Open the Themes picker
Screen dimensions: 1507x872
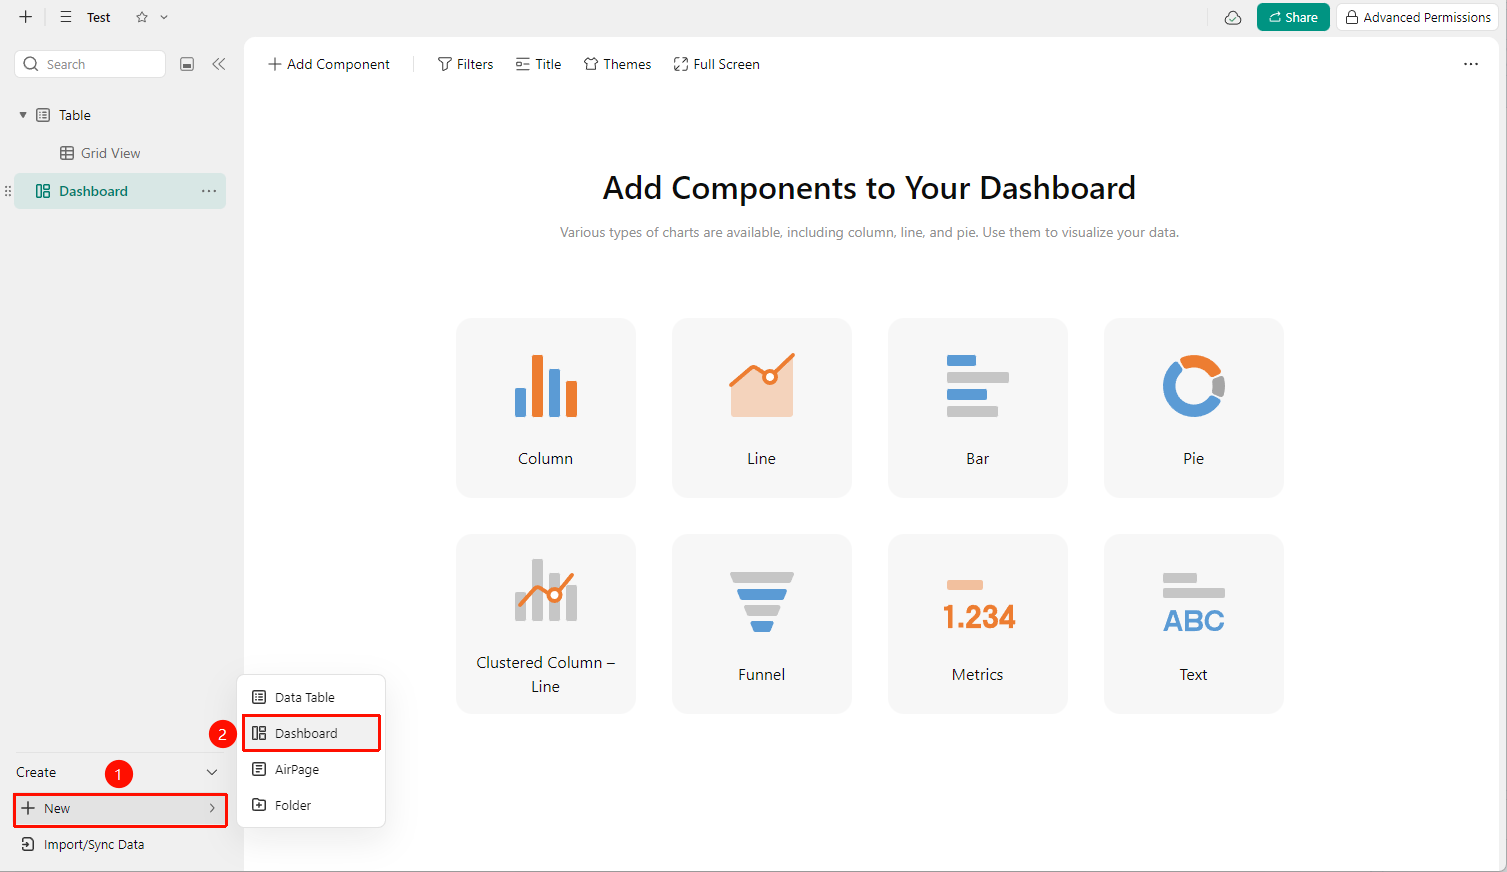coord(617,64)
